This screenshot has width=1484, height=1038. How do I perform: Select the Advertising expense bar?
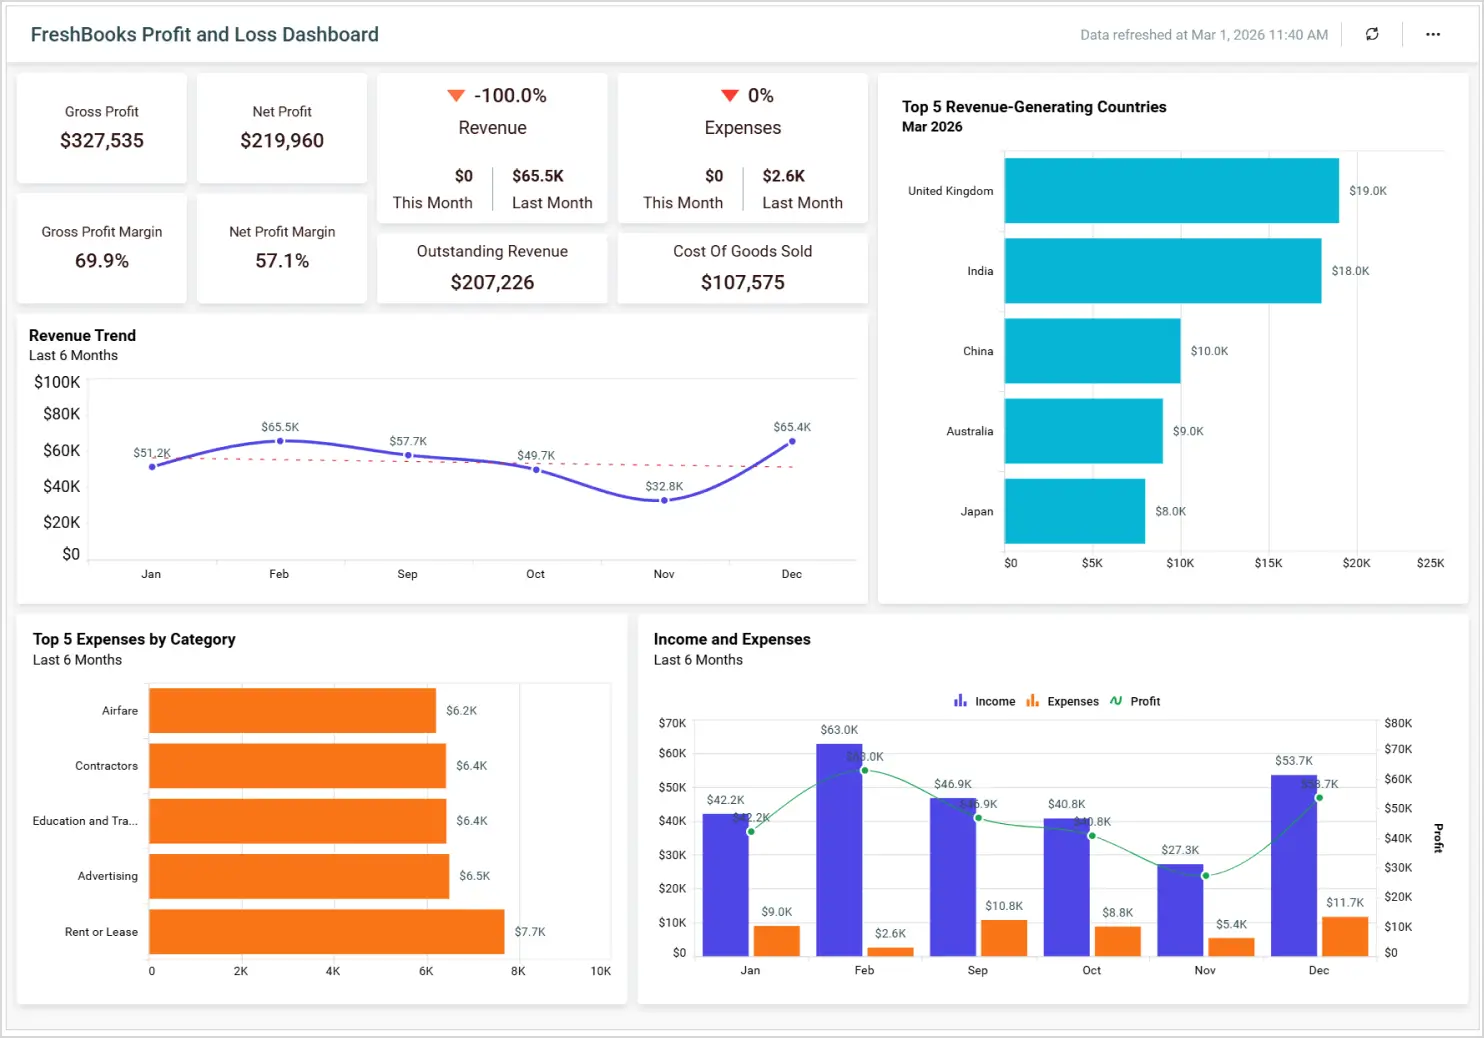(299, 876)
